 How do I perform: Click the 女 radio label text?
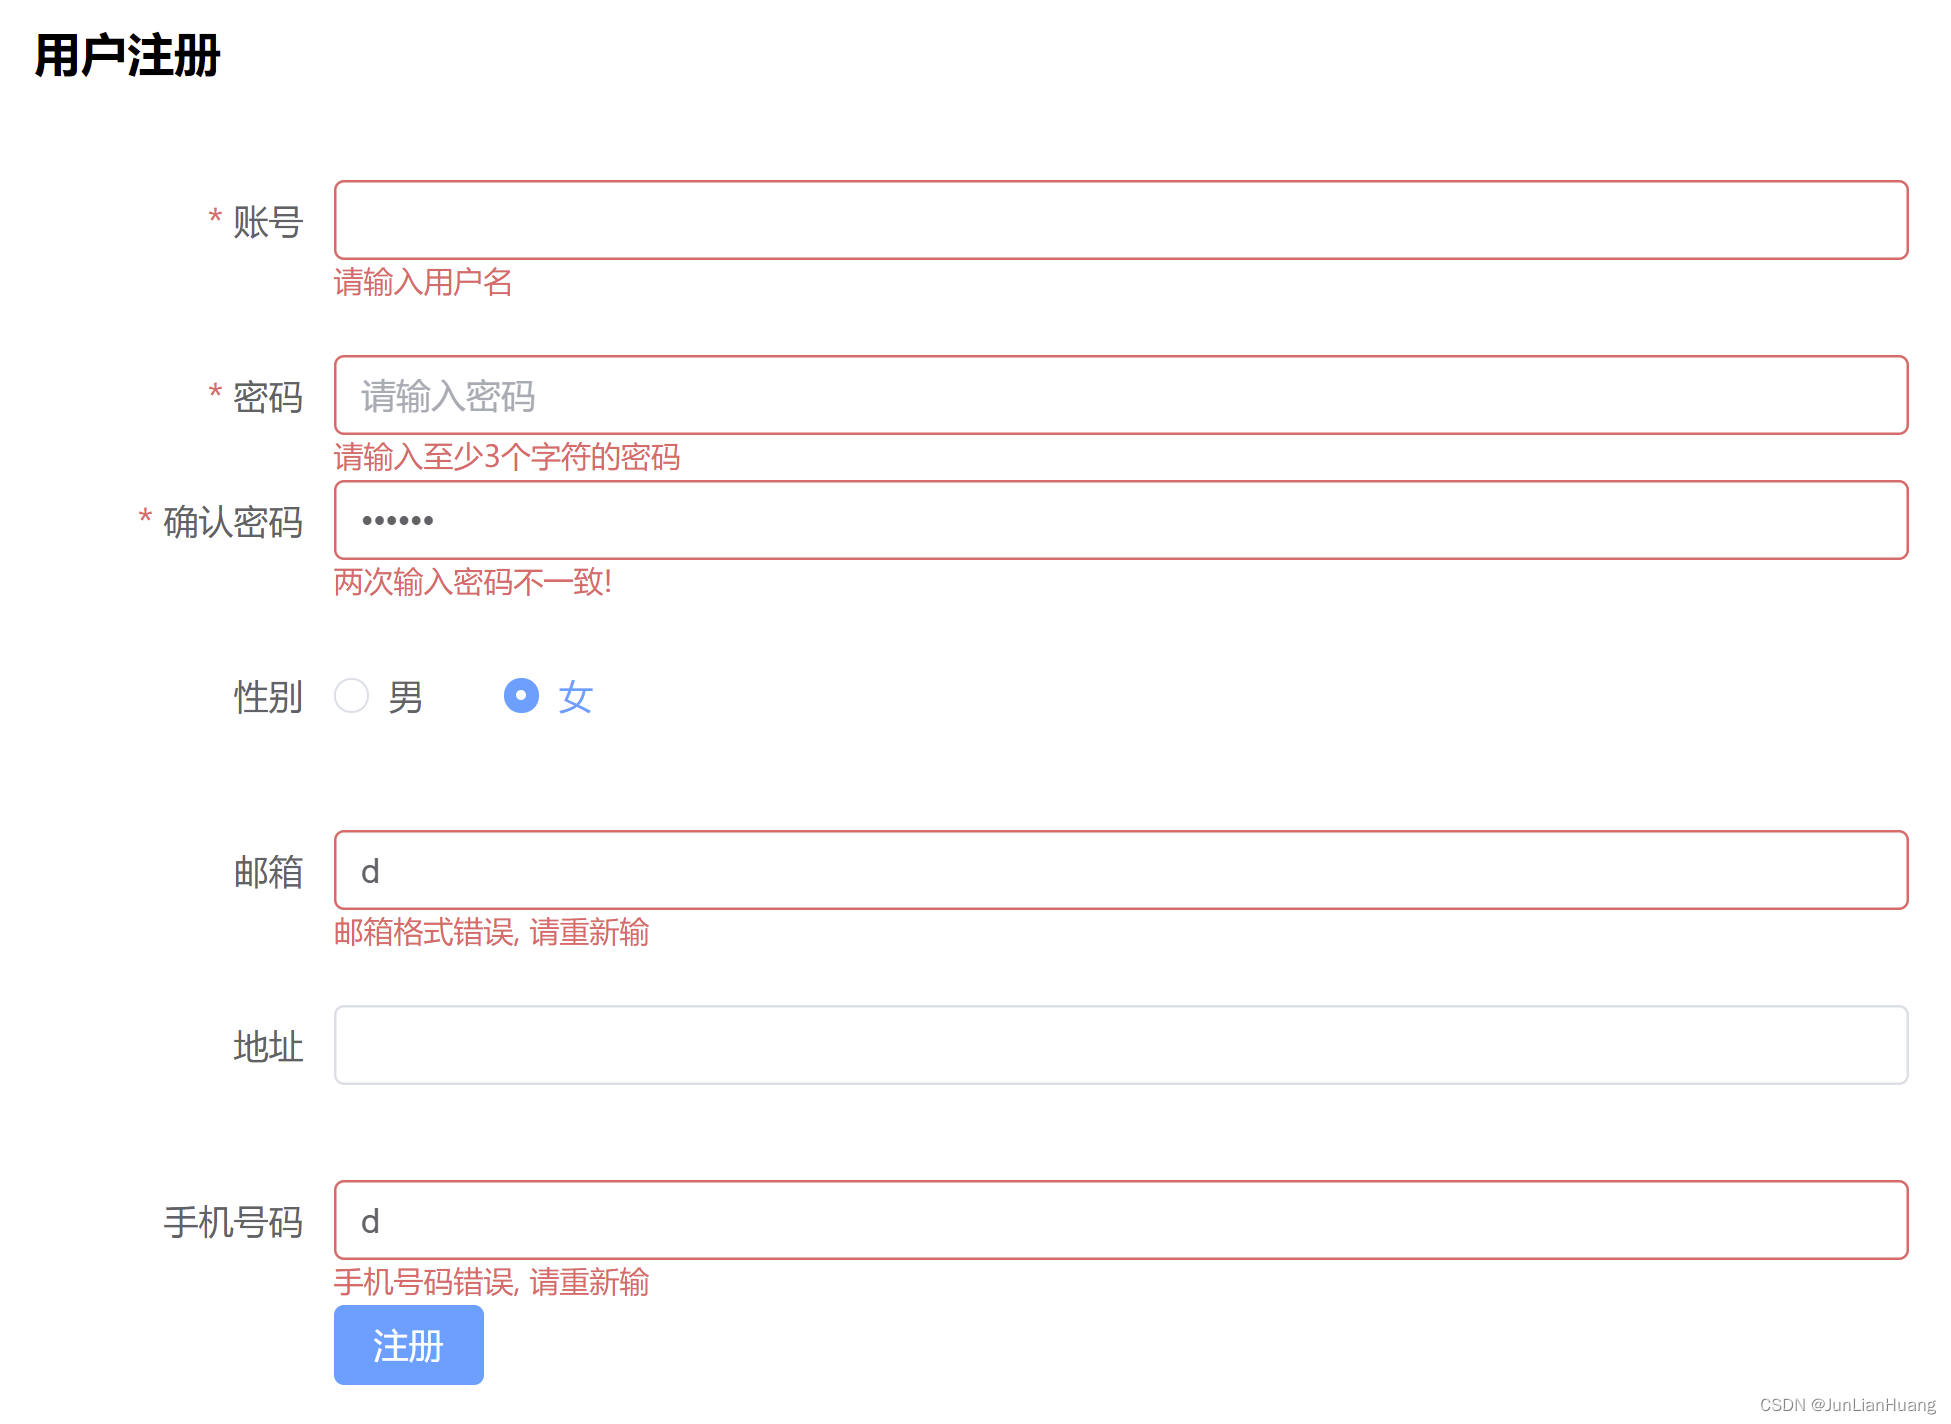pos(576,696)
